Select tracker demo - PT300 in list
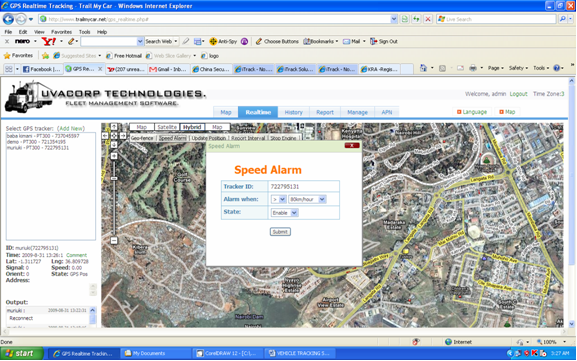The width and height of the screenshot is (577, 361). (36, 142)
